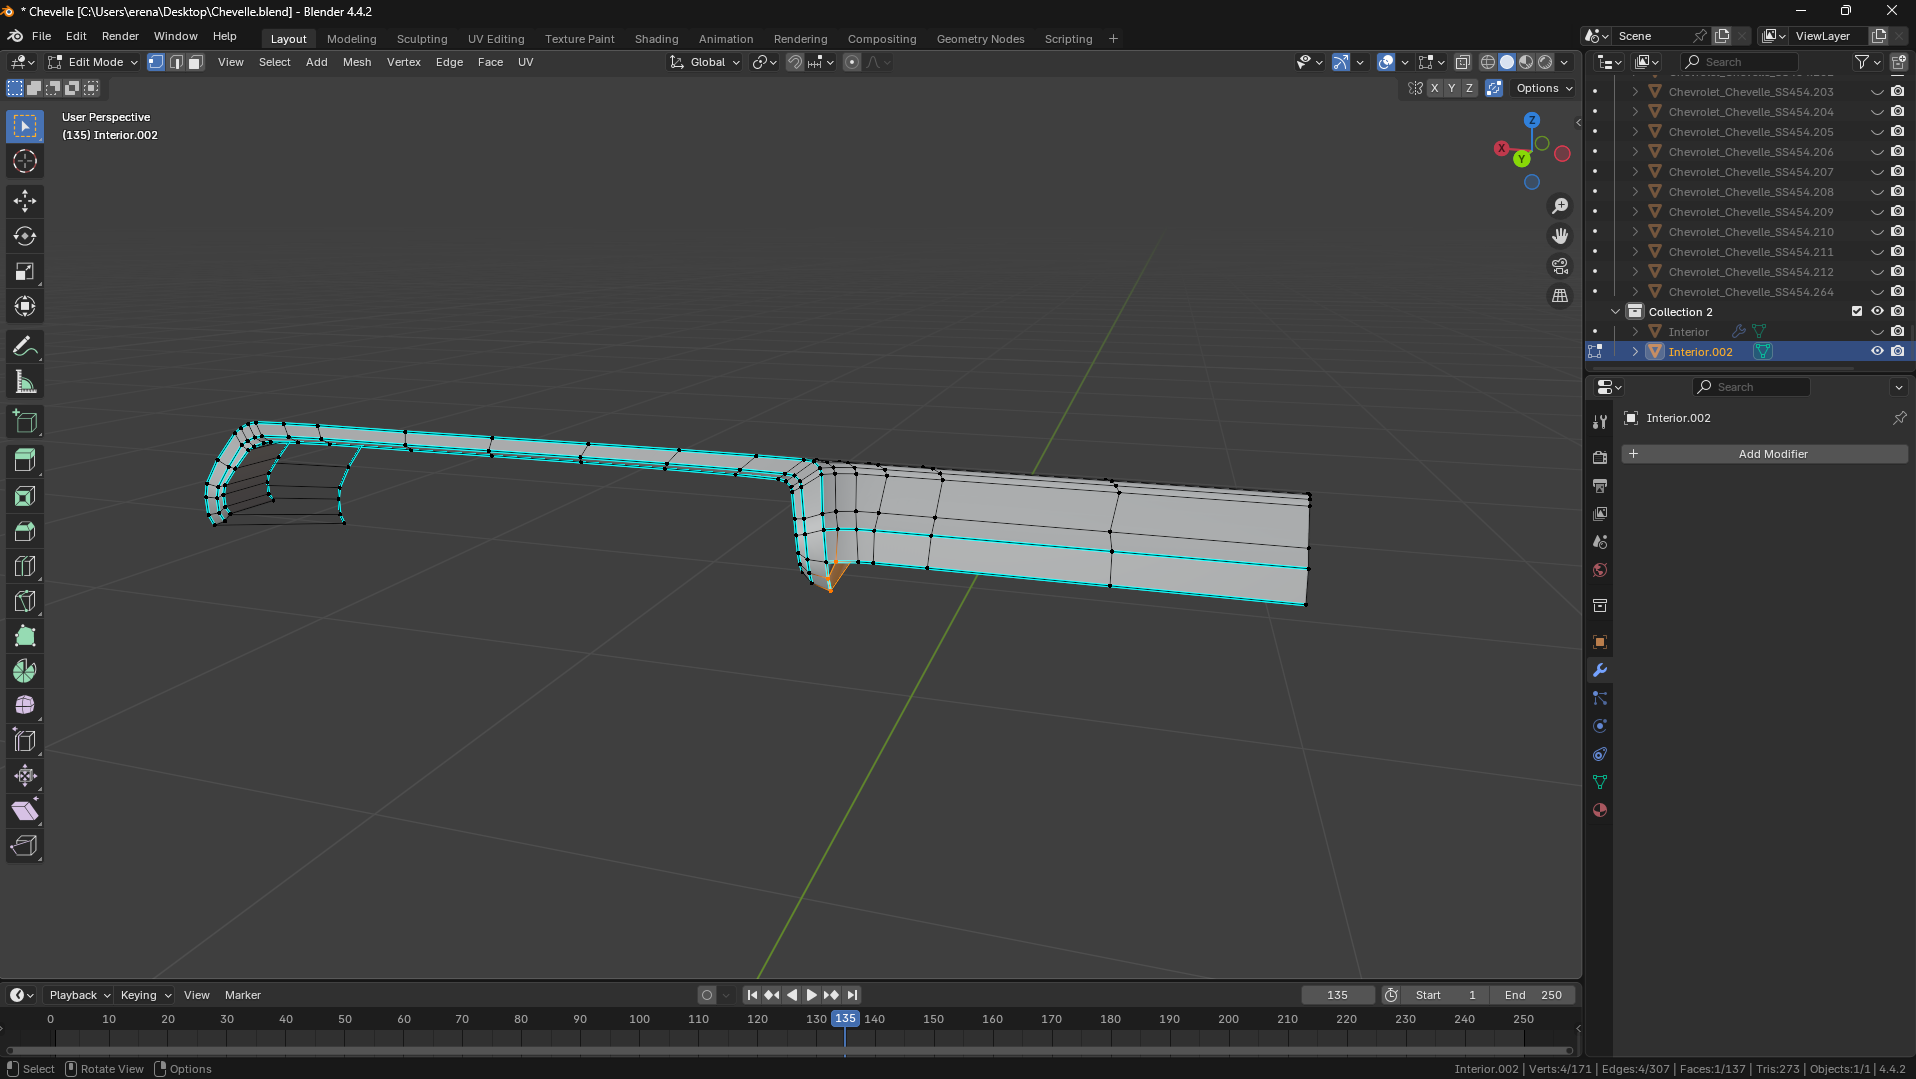Select the Poly Build tool

pos(25,636)
